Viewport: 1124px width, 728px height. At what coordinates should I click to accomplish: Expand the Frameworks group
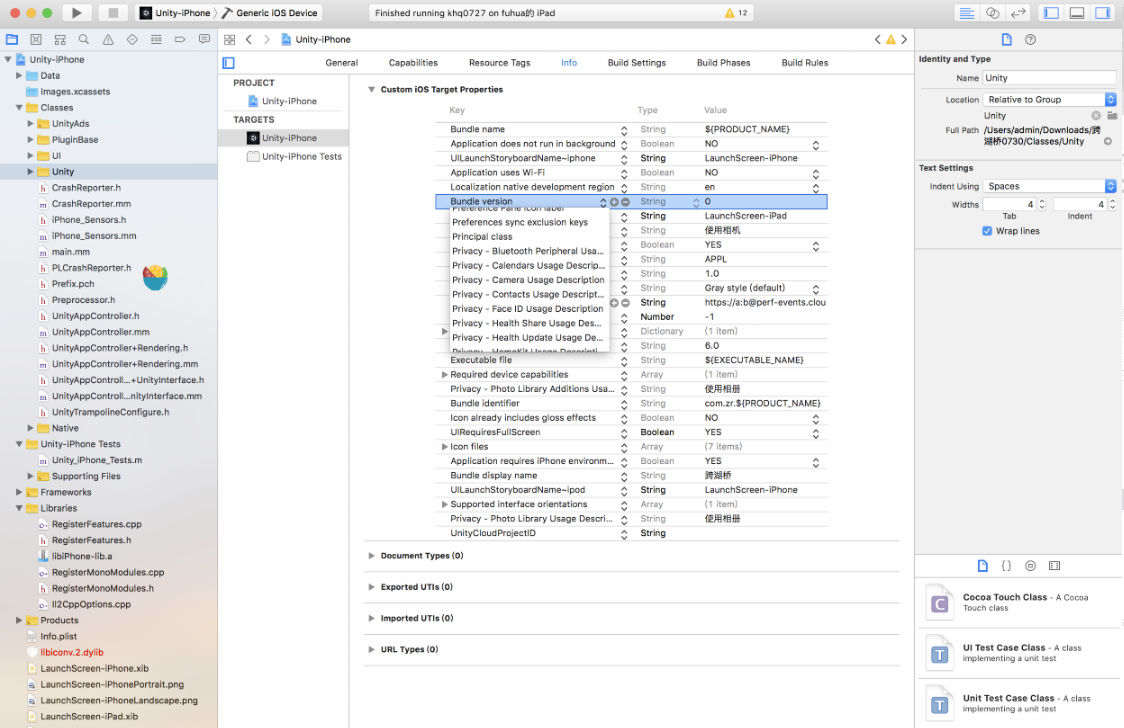(19, 492)
